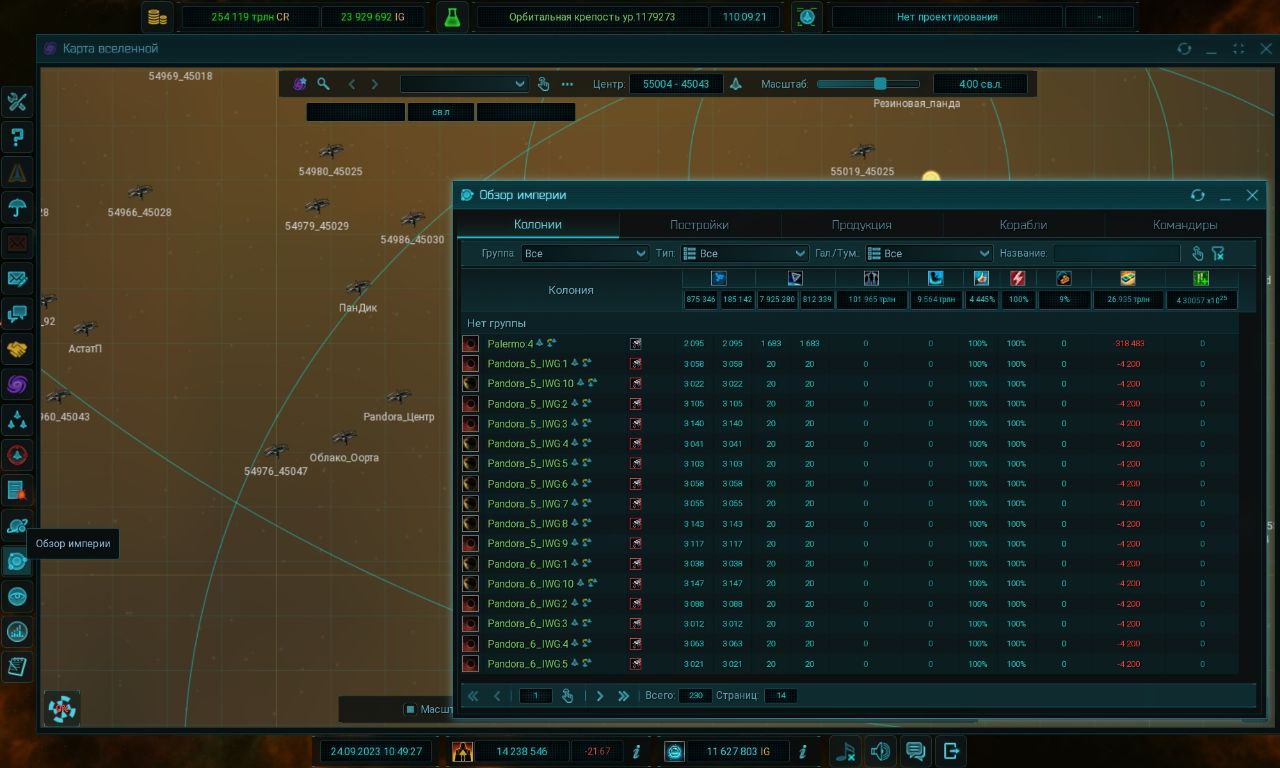Click the Empire overview icon in sidebar
1280x768 pixels.
(17, 561)
